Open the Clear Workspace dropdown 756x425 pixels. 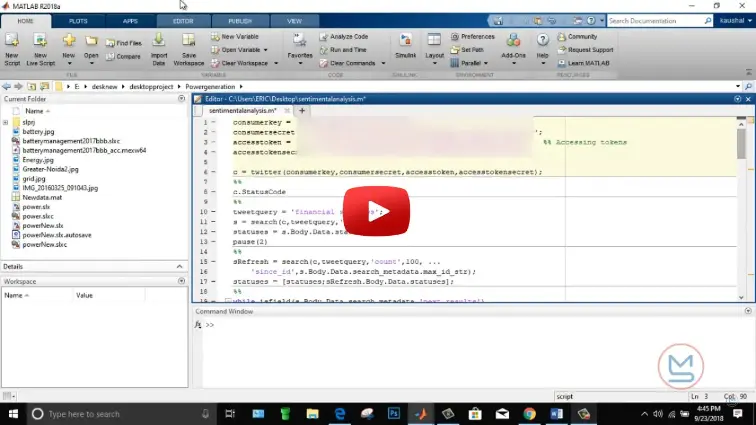pos(241,62)
